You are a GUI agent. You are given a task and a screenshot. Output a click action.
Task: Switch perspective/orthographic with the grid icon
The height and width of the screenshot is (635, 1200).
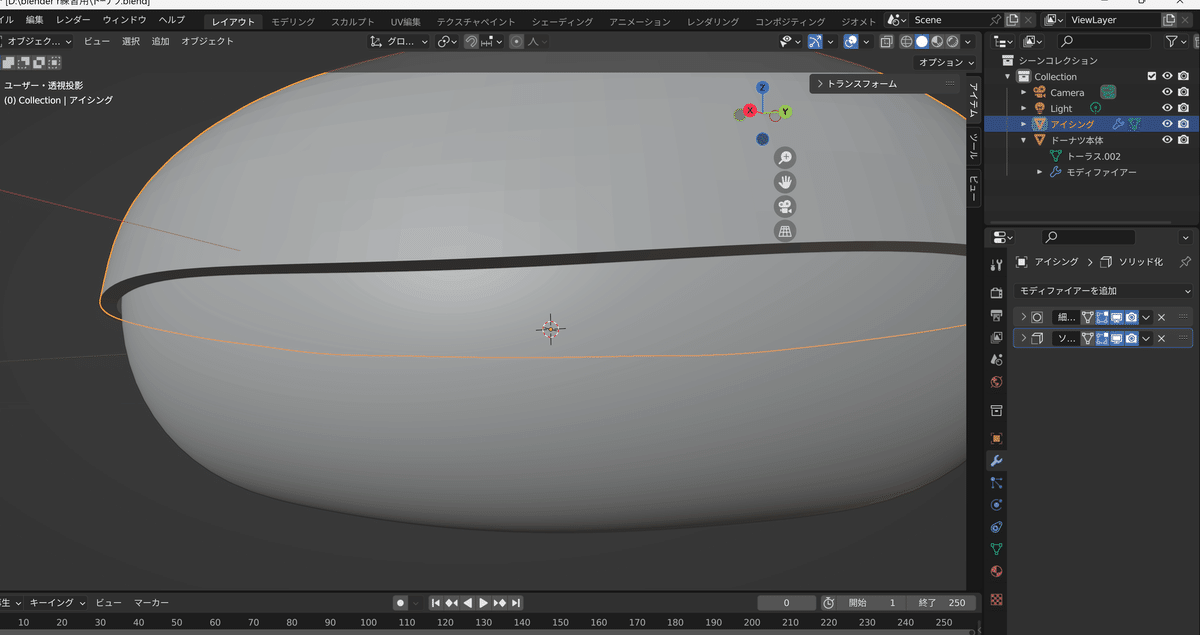(x=786, y=232)
